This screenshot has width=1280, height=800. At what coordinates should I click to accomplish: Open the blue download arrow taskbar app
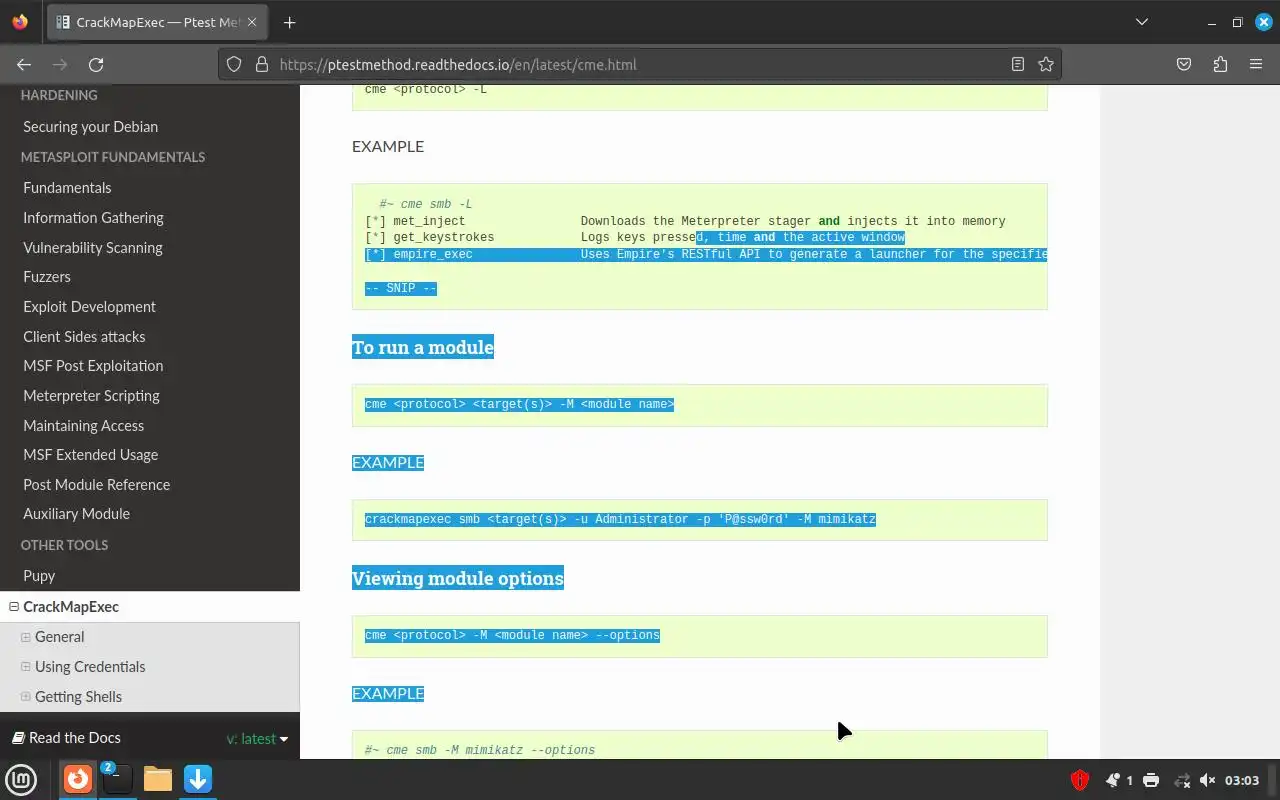[x=198, y=779]
